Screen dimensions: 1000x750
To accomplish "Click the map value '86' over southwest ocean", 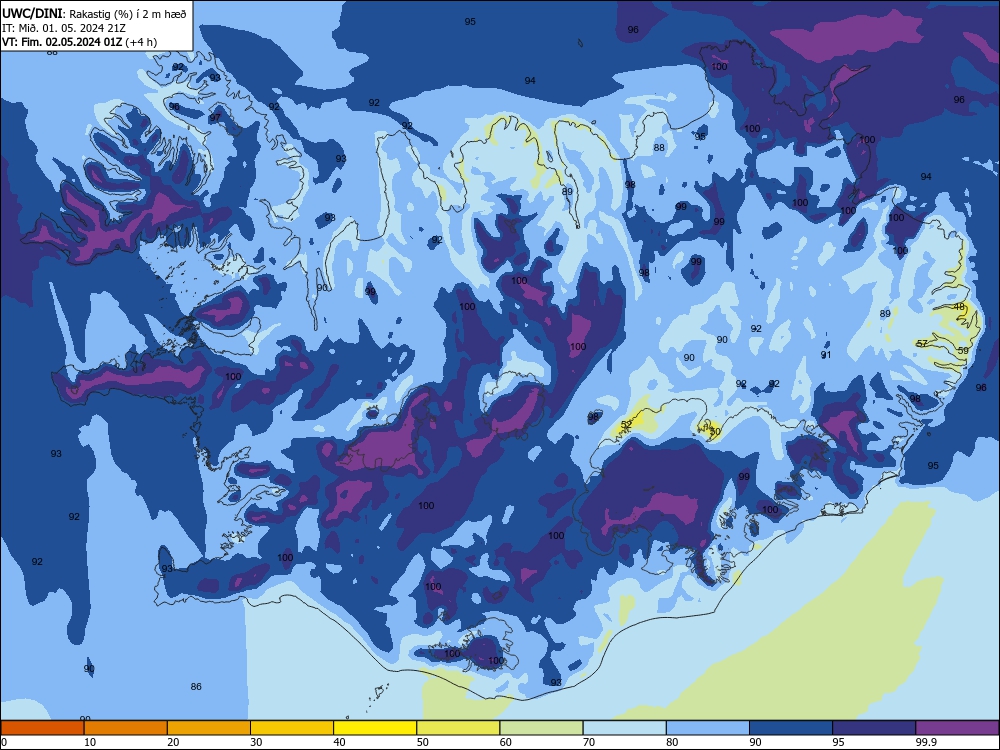I will point(196,686).
